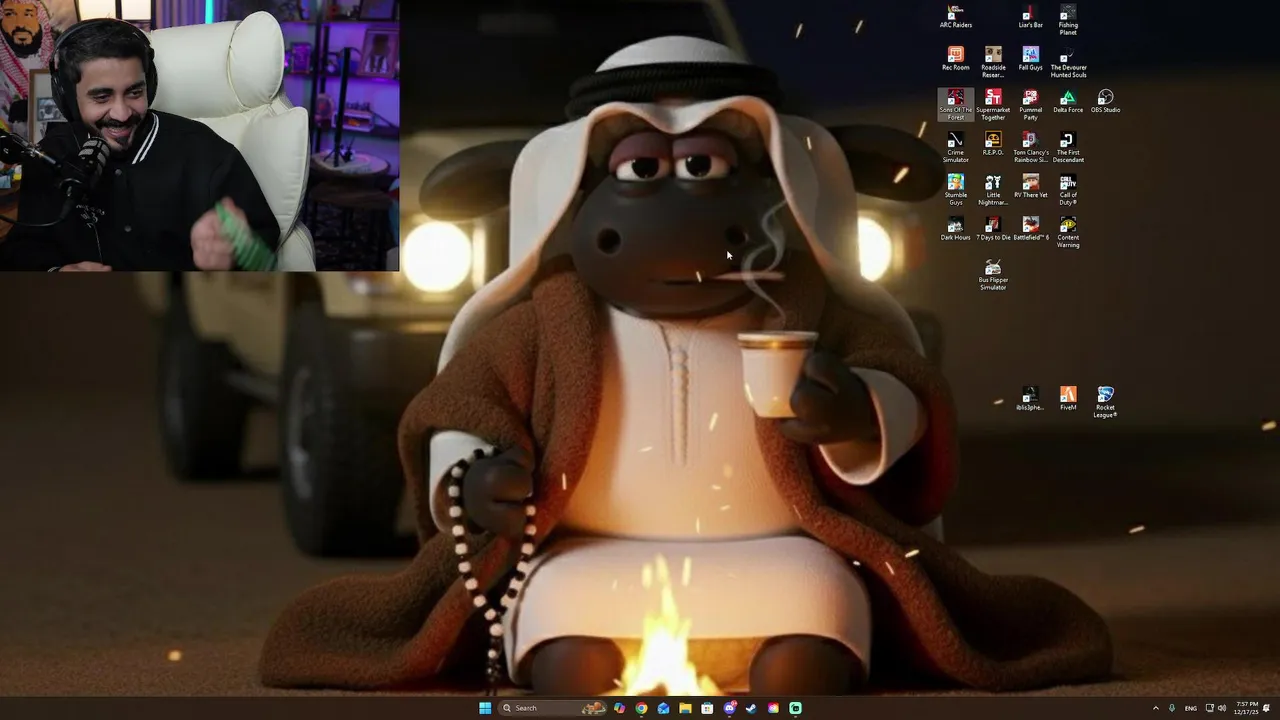Open the Outlook mail taskbar icon
The height and width of the screenshot is (720, 1280).
coord(663,708)
